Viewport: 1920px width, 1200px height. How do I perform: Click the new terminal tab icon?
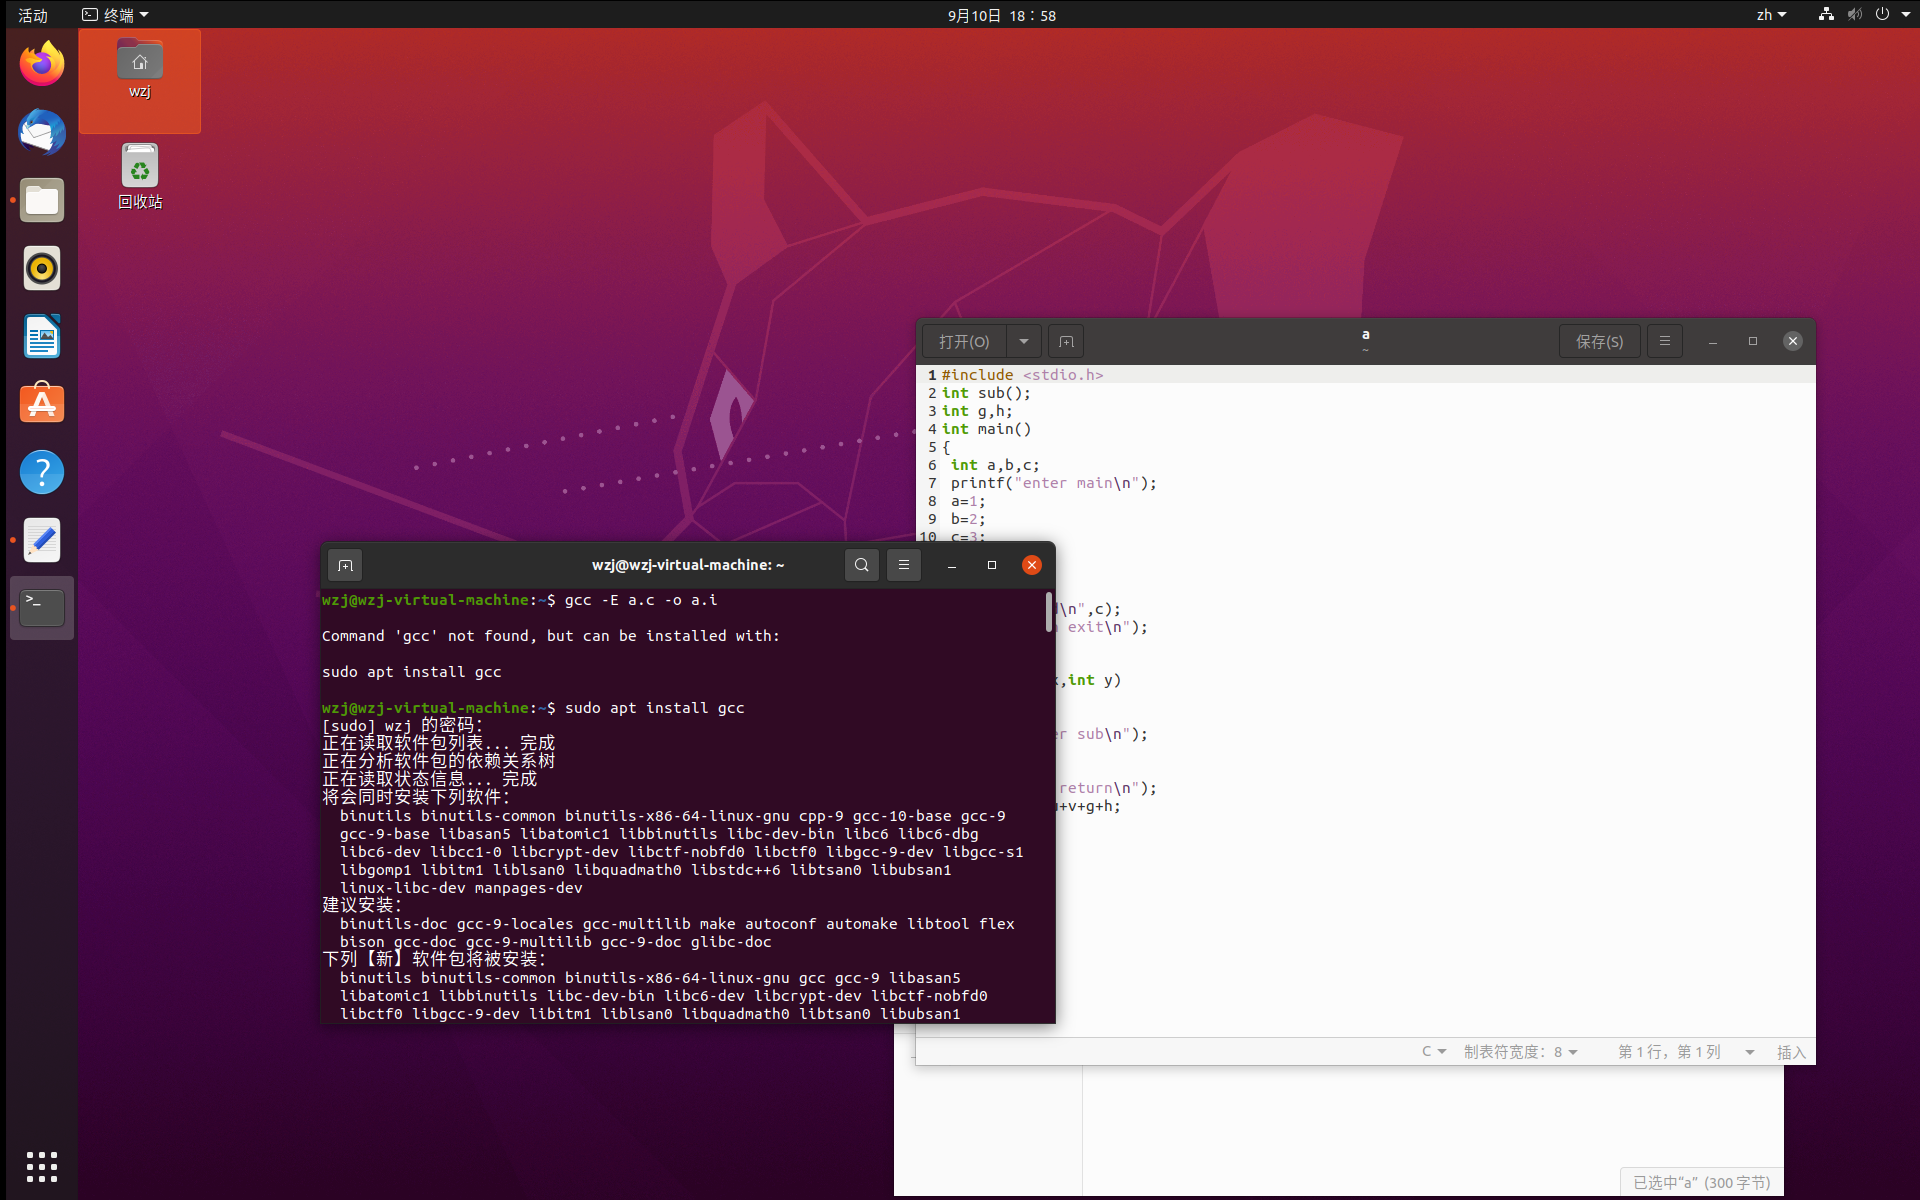(x=345, y=565)
